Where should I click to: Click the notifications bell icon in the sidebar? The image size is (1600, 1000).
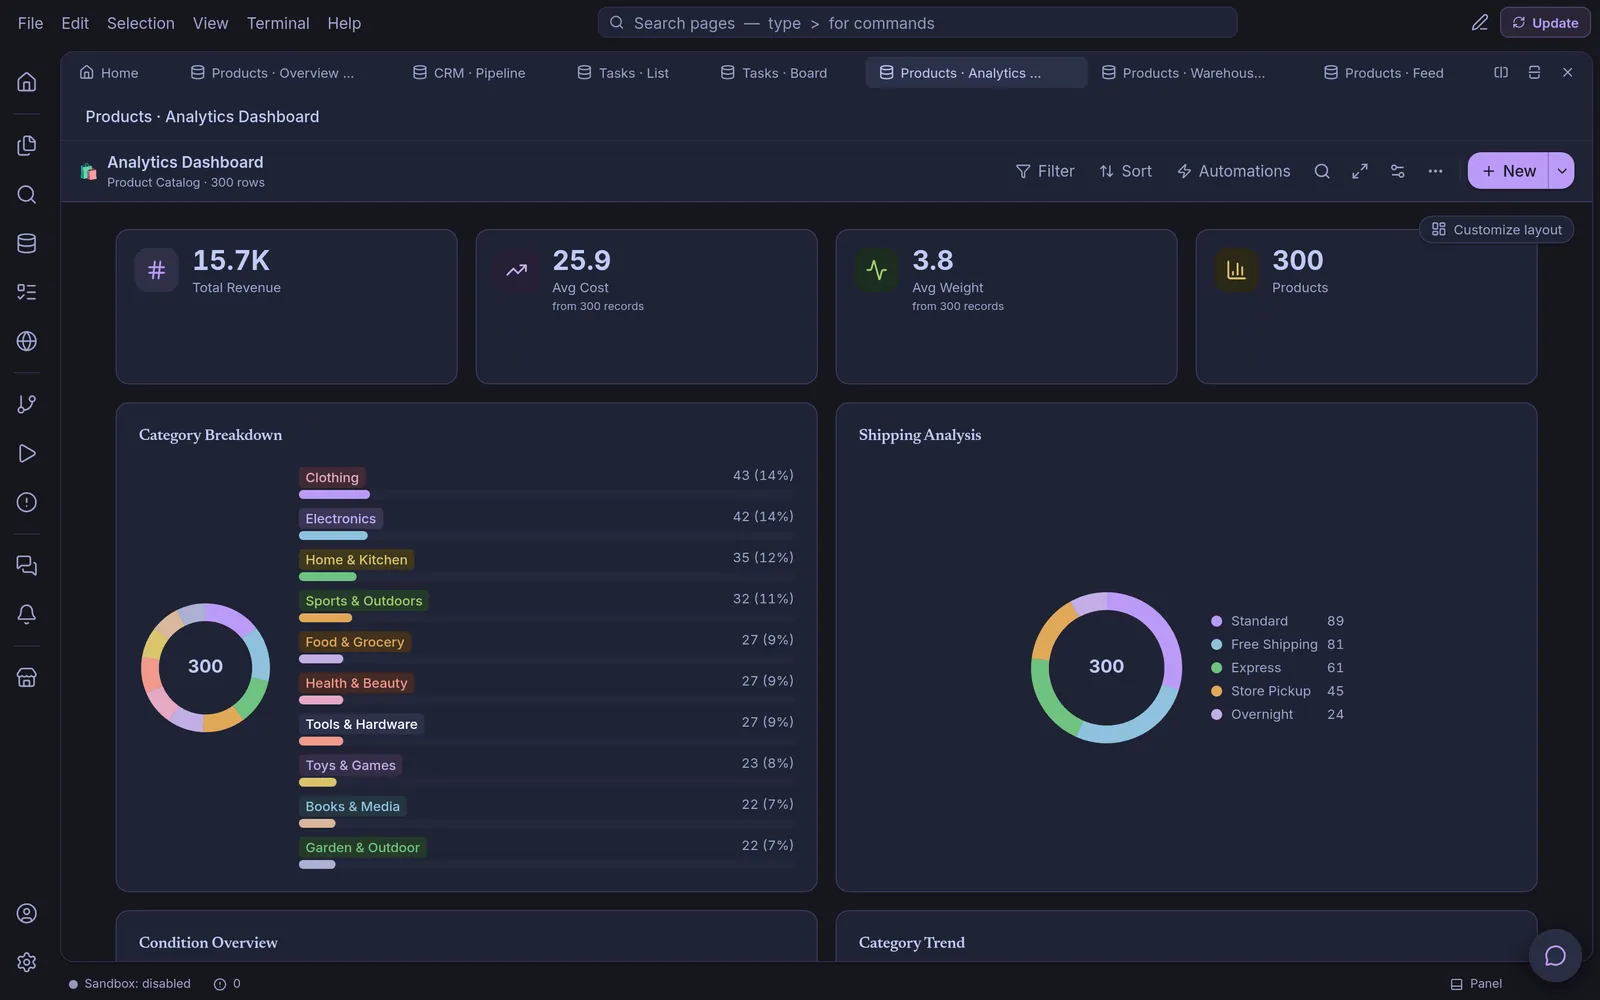point(27,614)
